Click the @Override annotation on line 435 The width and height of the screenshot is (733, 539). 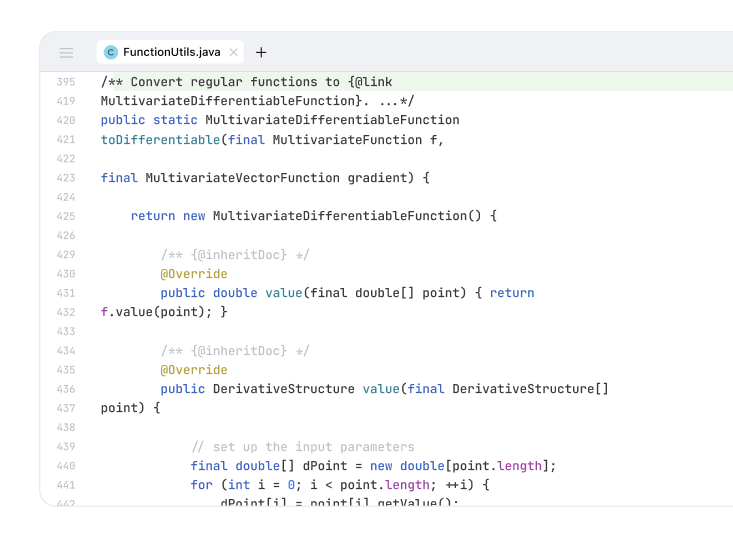point(193,370)
